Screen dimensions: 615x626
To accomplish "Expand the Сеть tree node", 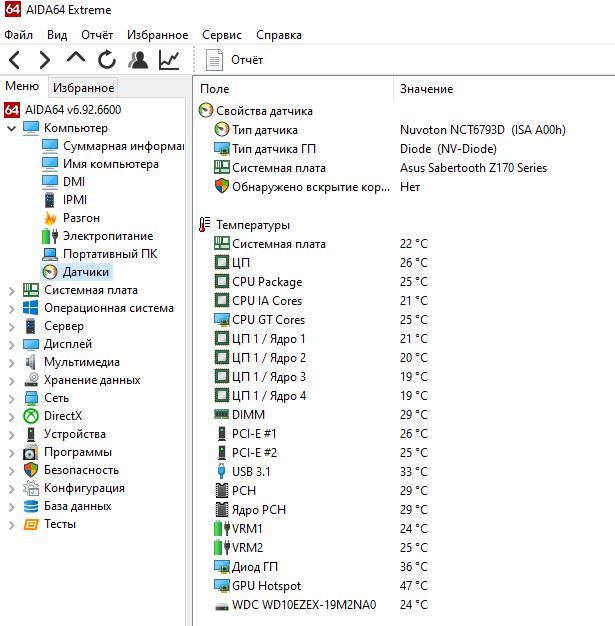I will (x=12, y=399).
